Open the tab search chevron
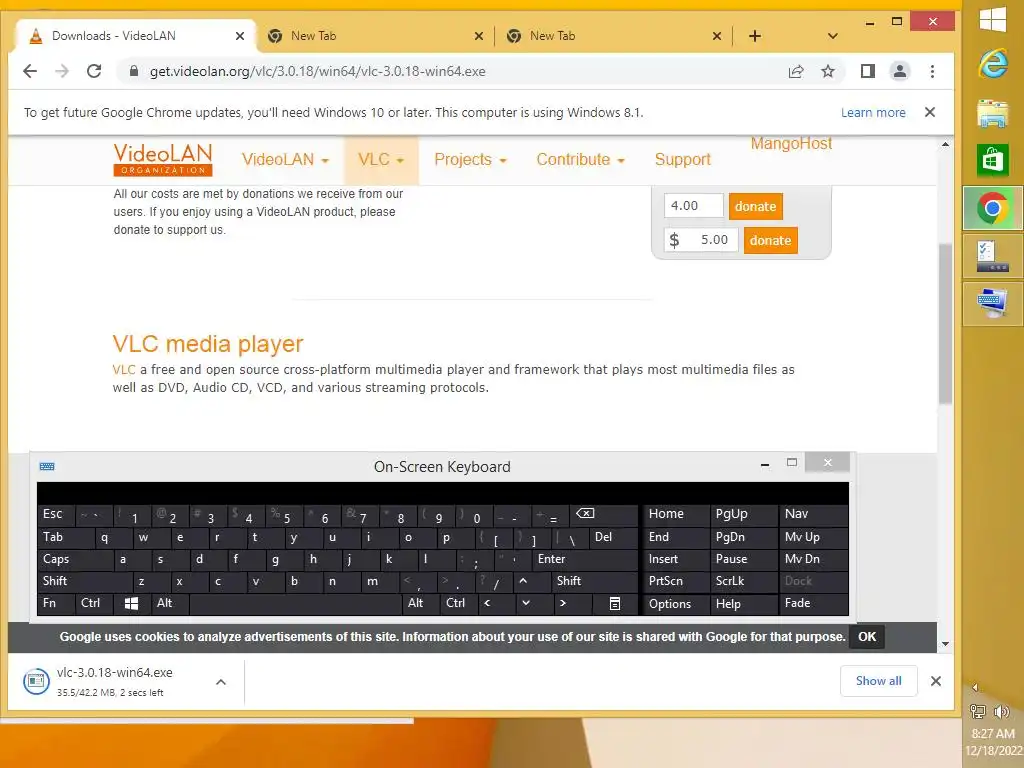Screen dimensions: 1024x768 832,36
